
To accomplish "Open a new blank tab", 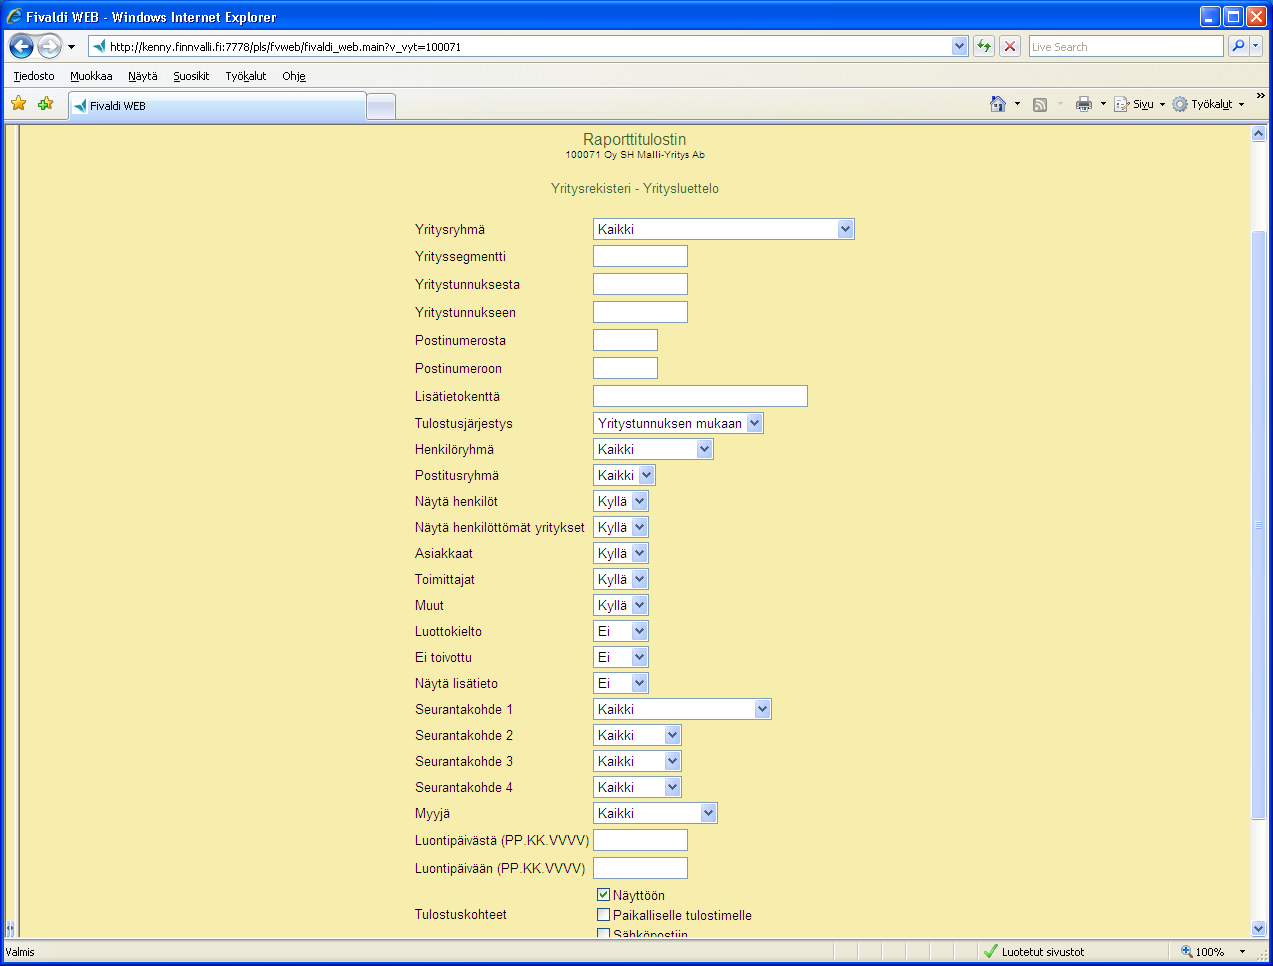I will coord(381,106).
